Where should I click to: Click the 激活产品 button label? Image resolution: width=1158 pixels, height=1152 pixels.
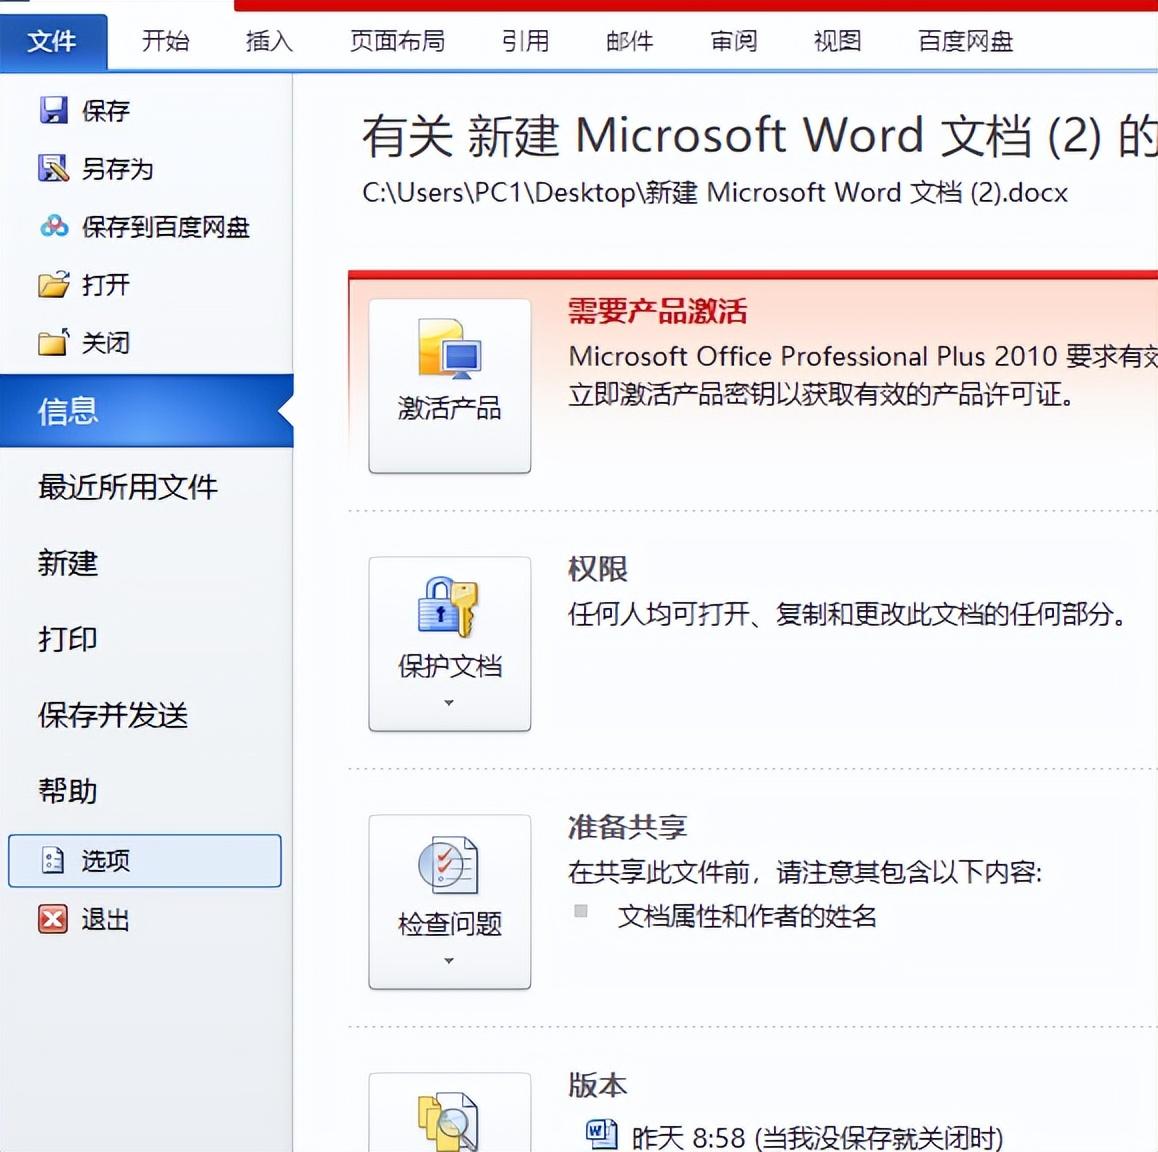[x=449, y=408]
